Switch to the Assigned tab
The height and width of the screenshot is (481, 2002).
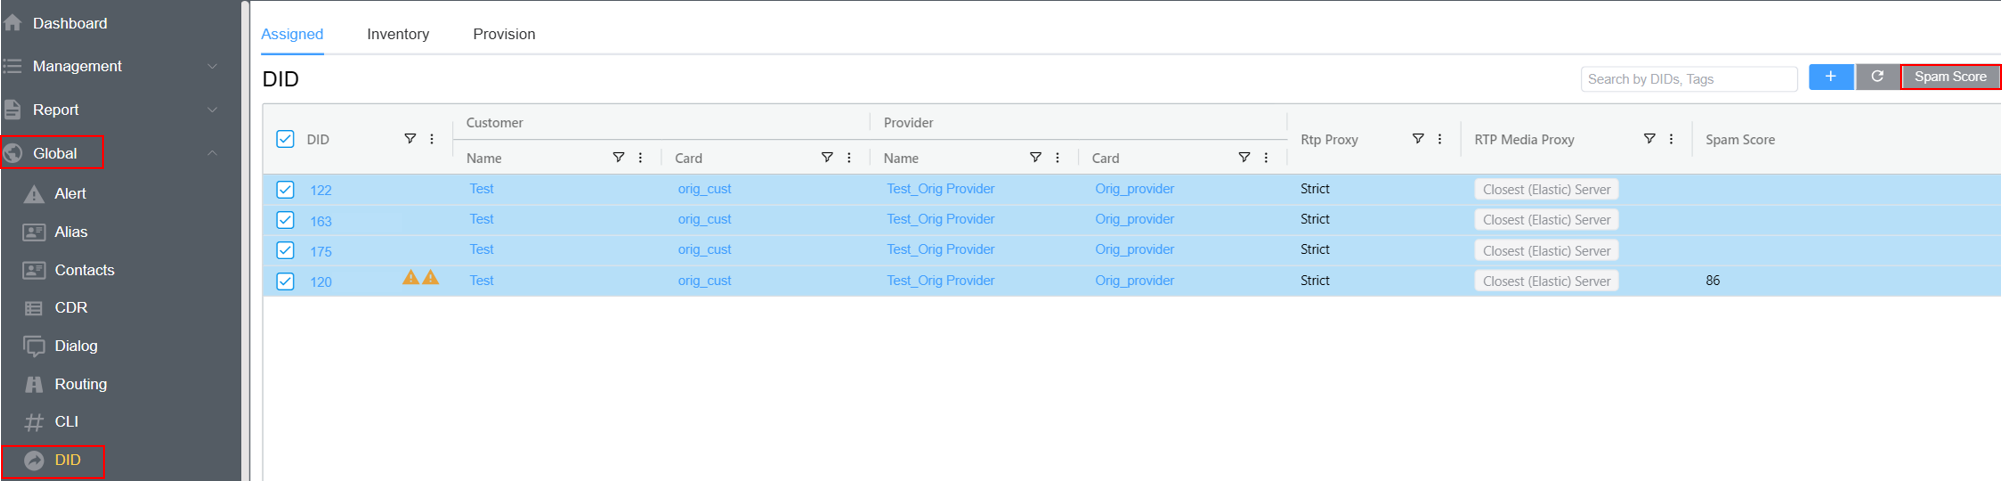292,34
